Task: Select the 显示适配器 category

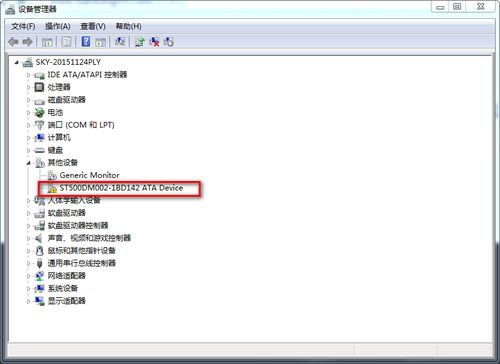Action: (67, 301)
